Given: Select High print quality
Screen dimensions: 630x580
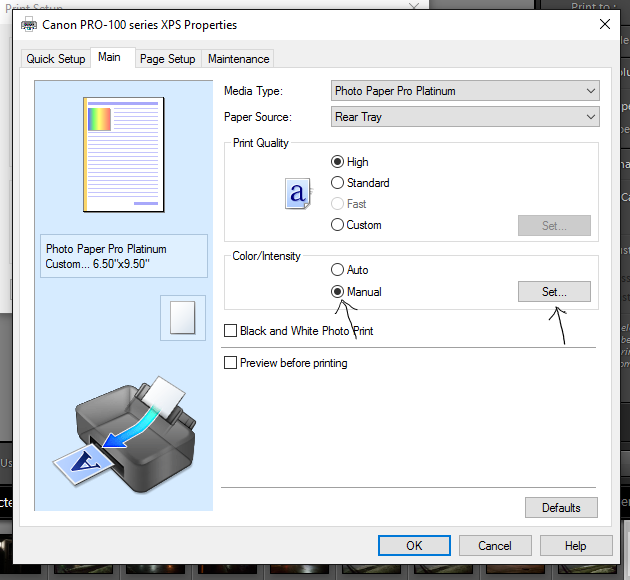Looking at the screenshot, I should click(x=350, y=162).
